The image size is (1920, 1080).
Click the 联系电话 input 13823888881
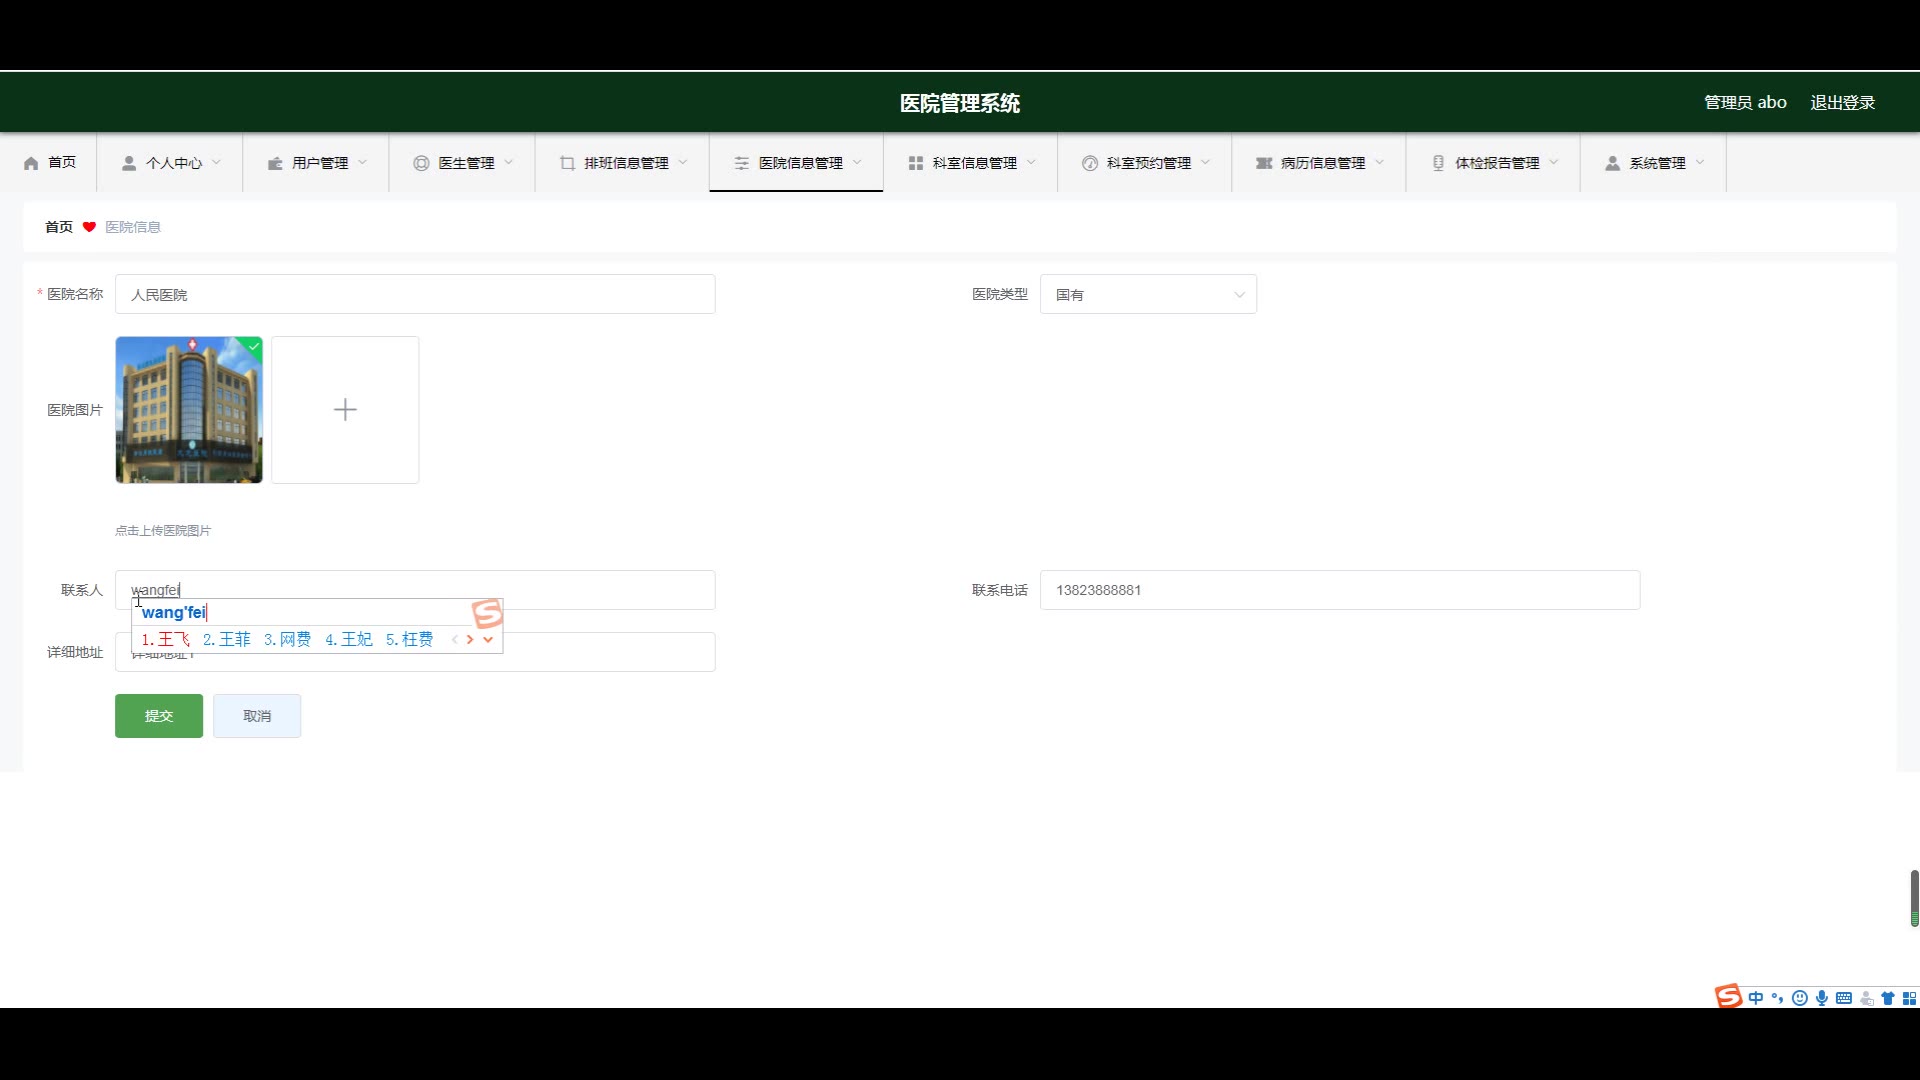[x=1340, y=590]
